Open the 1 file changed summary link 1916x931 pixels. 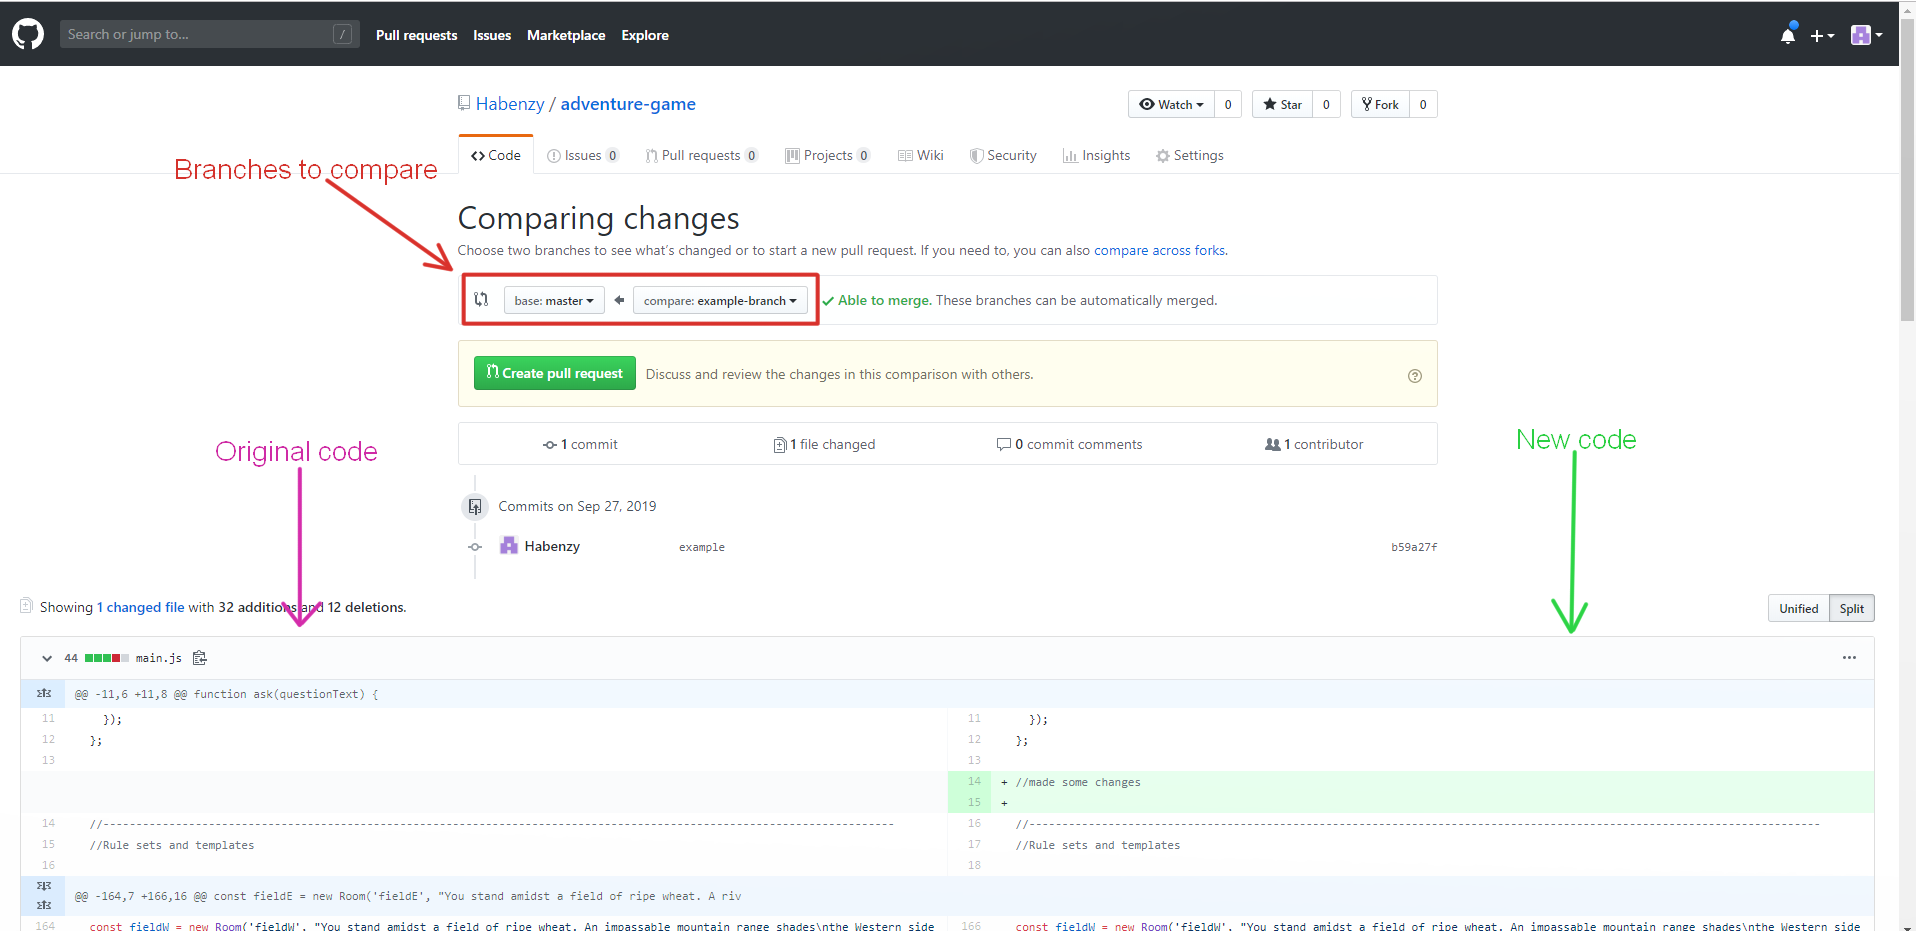(825, 444)
